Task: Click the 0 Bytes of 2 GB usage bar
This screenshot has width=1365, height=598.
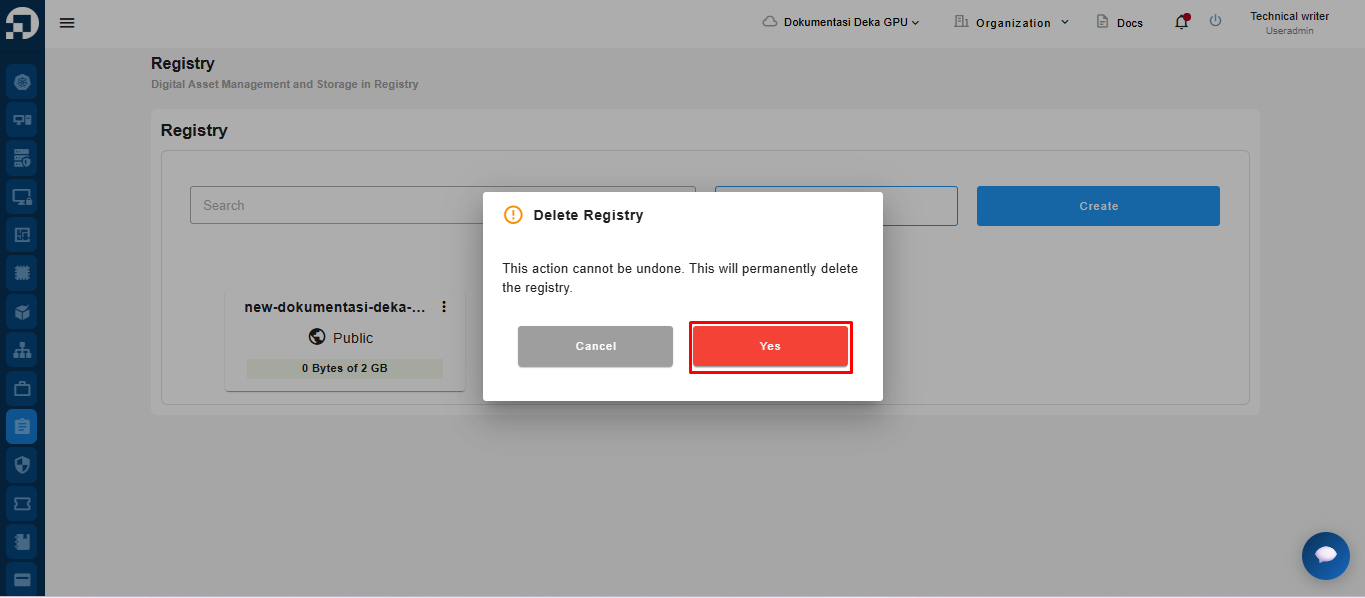Action: (x=344, y=368)
